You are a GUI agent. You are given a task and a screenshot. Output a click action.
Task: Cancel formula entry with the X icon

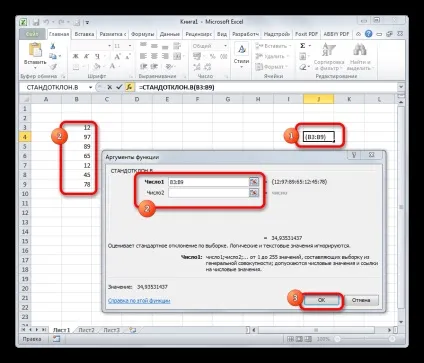[109, 87]
